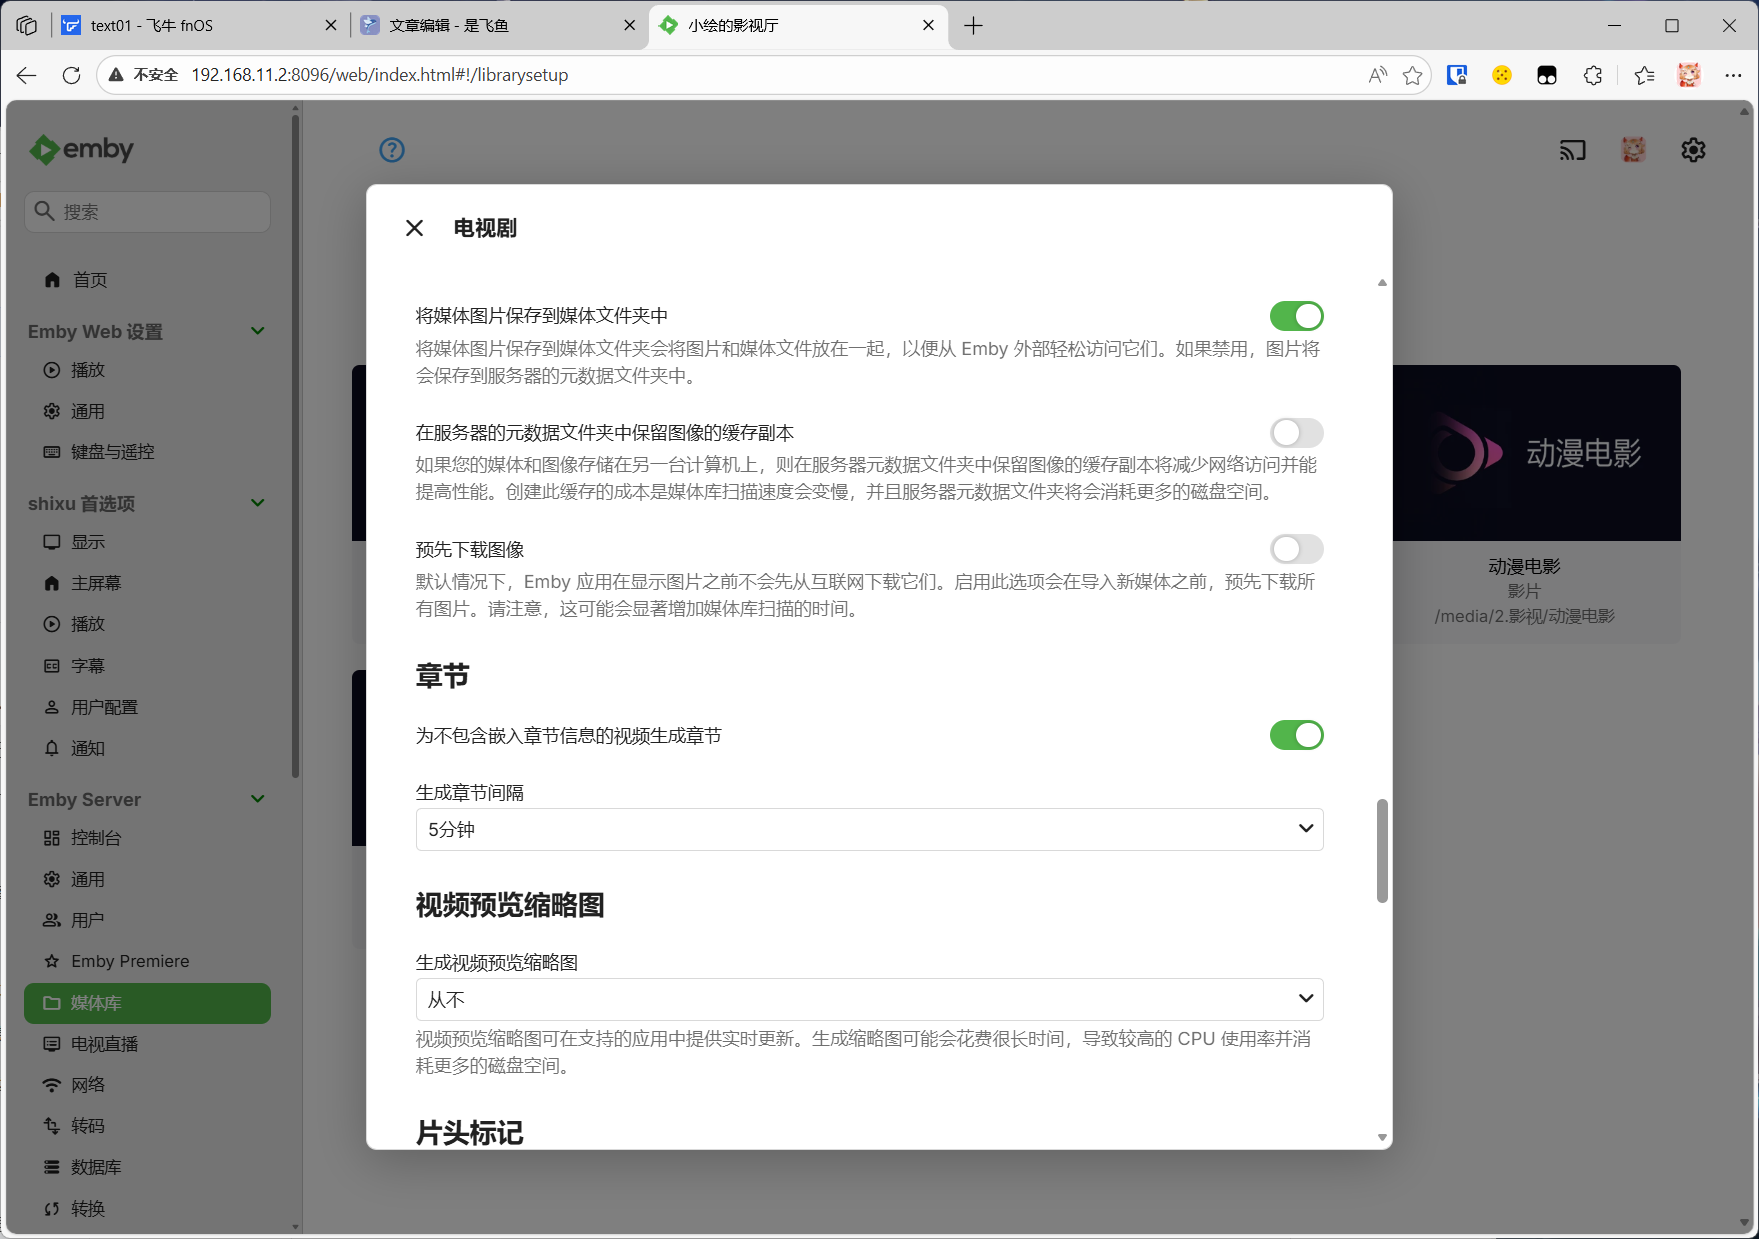Click the Emby logo in sidebar
Screen dimensions: 1759x1239
(x=82, y=150)
